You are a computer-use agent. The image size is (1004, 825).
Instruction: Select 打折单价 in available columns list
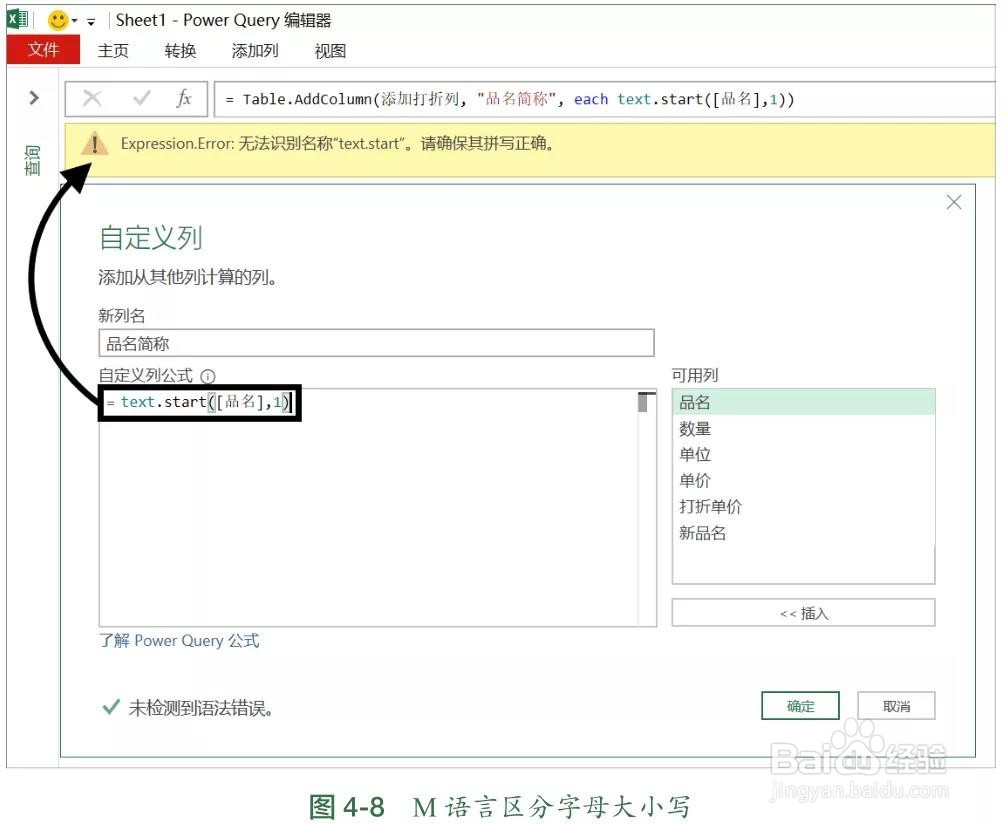(x=803, y=506)
